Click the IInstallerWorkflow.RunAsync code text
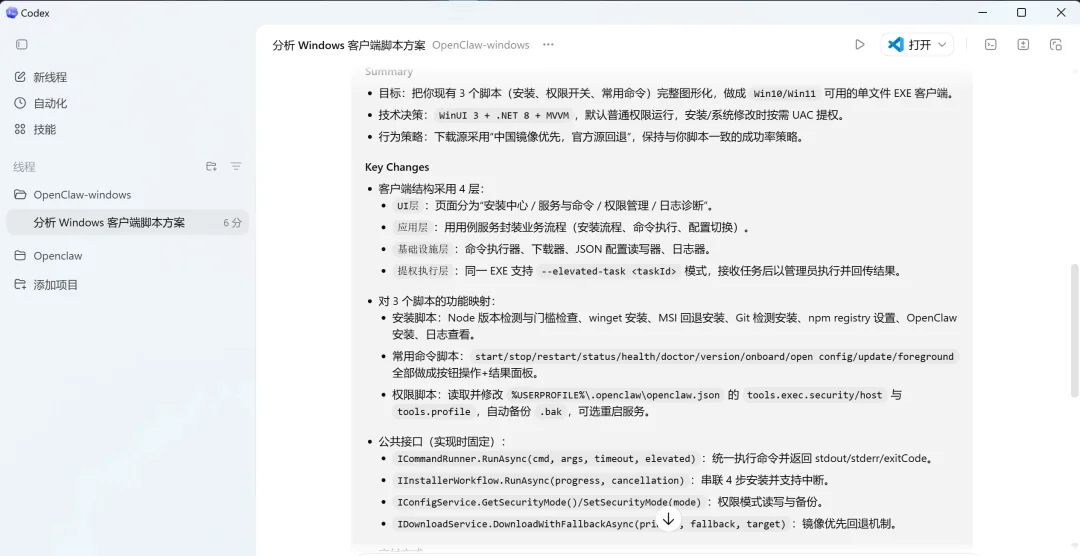The width and height of the screenshot is (1080, 556). click(541, 481)
